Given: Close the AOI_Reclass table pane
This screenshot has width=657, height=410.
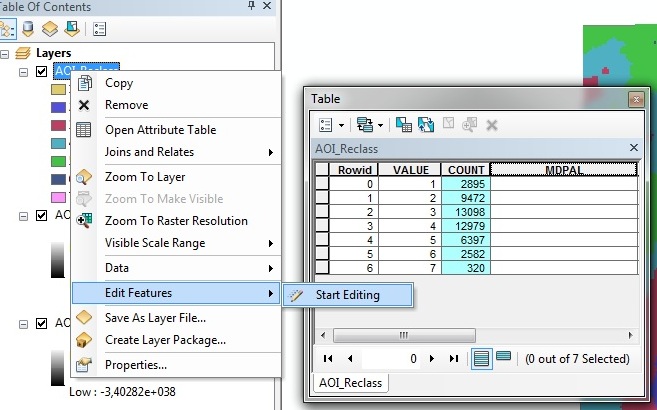Looking at the screenshot, I should point(634,148).
